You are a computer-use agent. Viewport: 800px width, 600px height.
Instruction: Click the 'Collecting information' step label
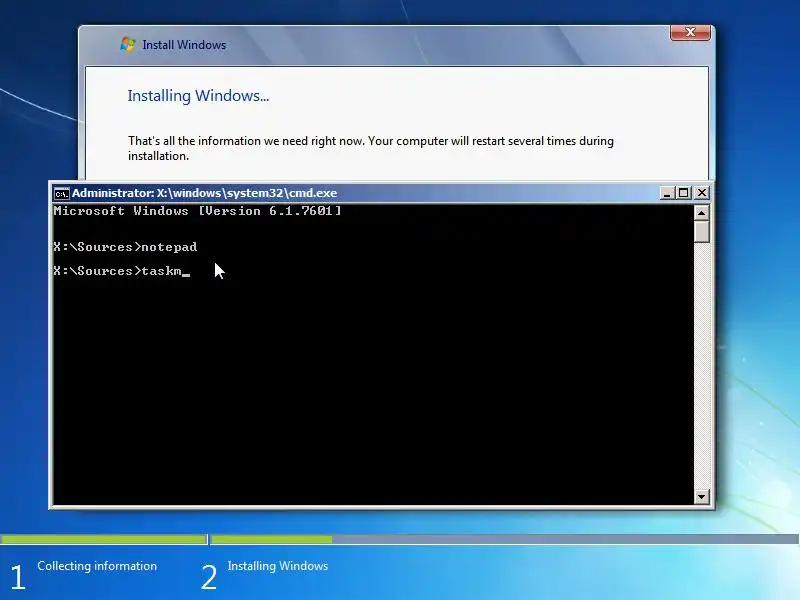(97, 566)
